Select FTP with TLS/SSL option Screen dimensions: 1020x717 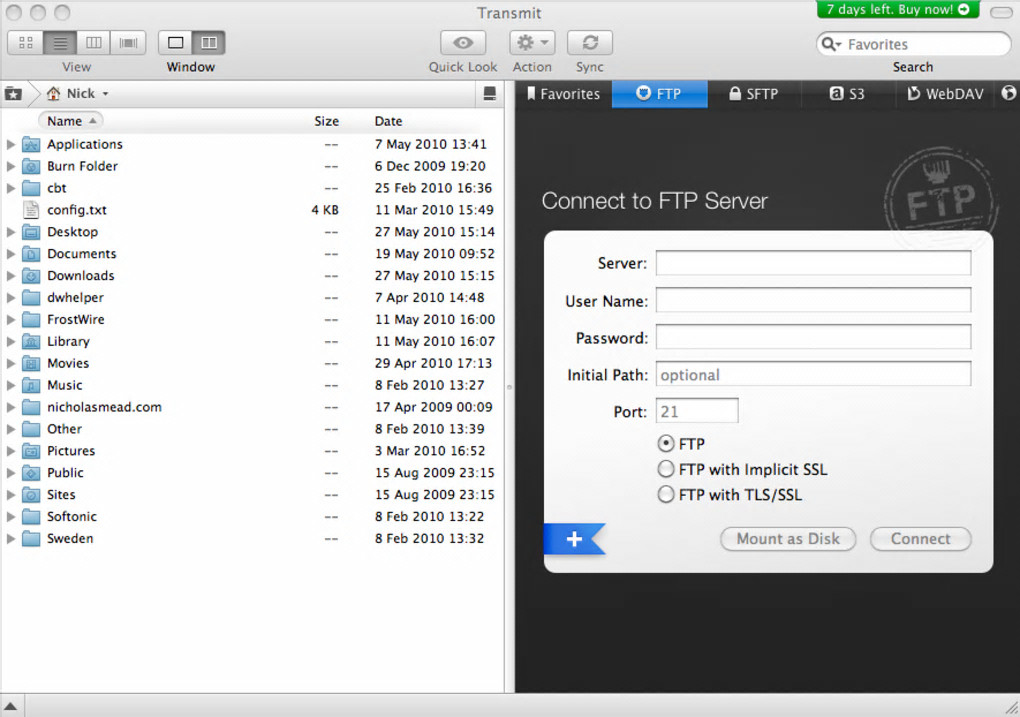(x=665, y=494)
